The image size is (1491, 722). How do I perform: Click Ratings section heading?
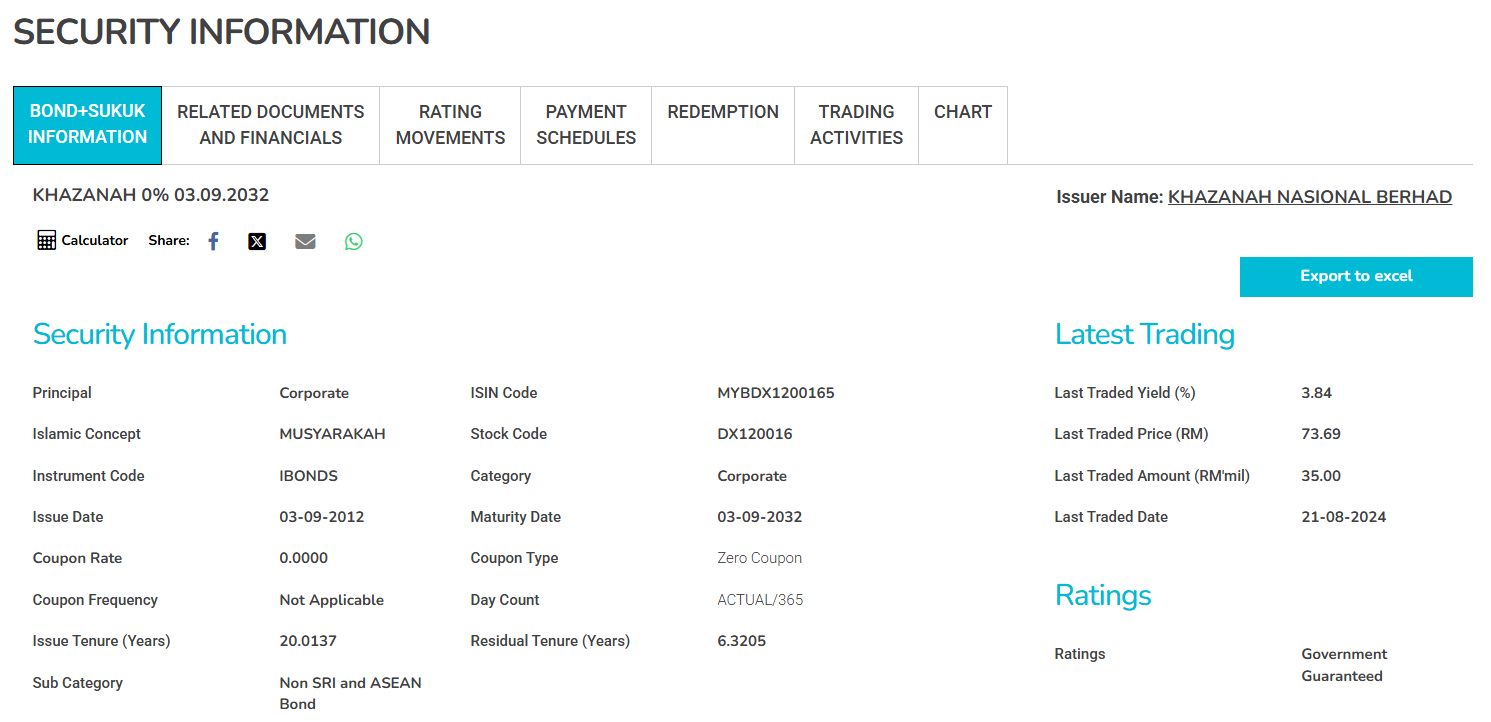pyautogui.click(x=1103, y=596)
